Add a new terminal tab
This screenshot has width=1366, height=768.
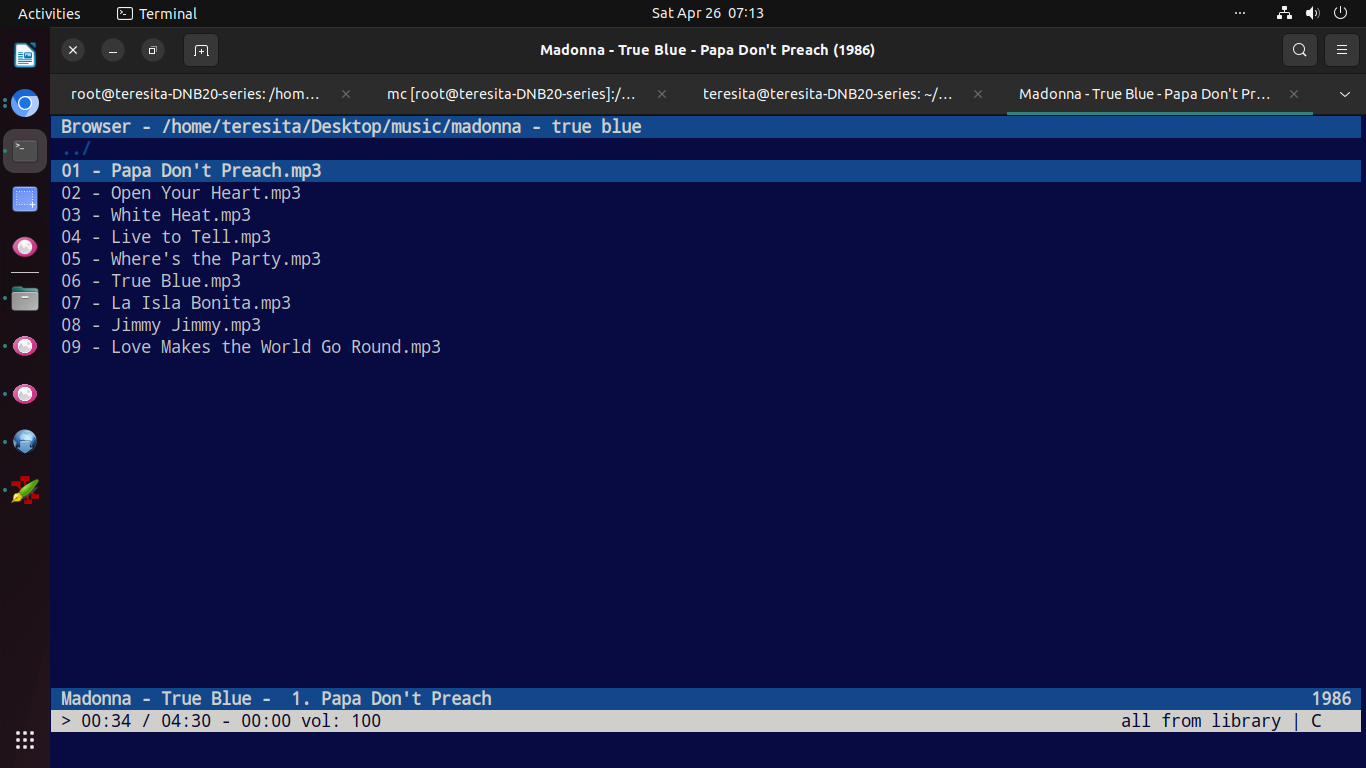coord(201,50)
